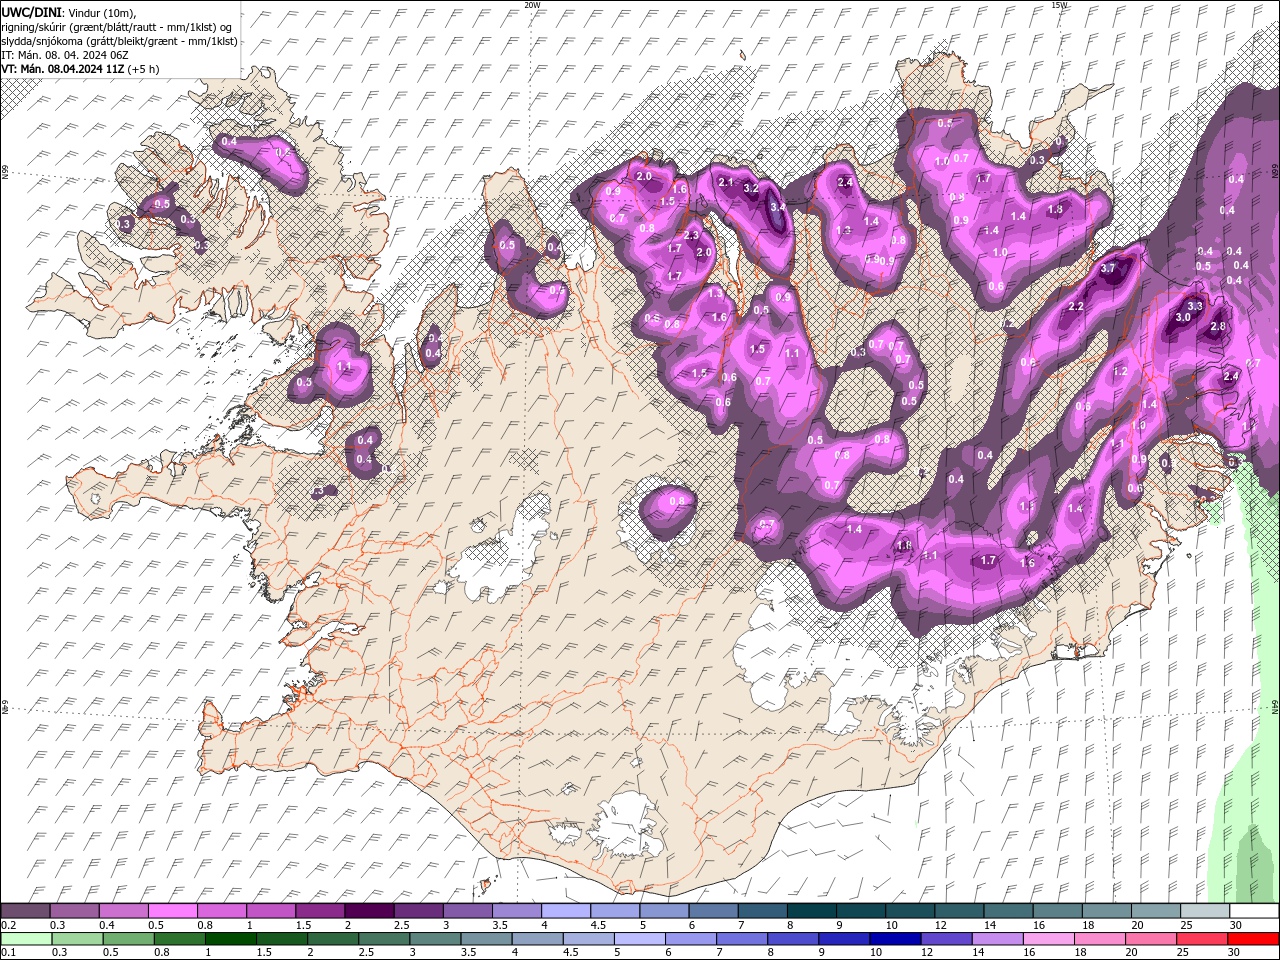Image resolution: width=1280 pixels, height=960 pixels.
Task: Click the 3.4 snowfall value on the map
Action: click(777, 207)
